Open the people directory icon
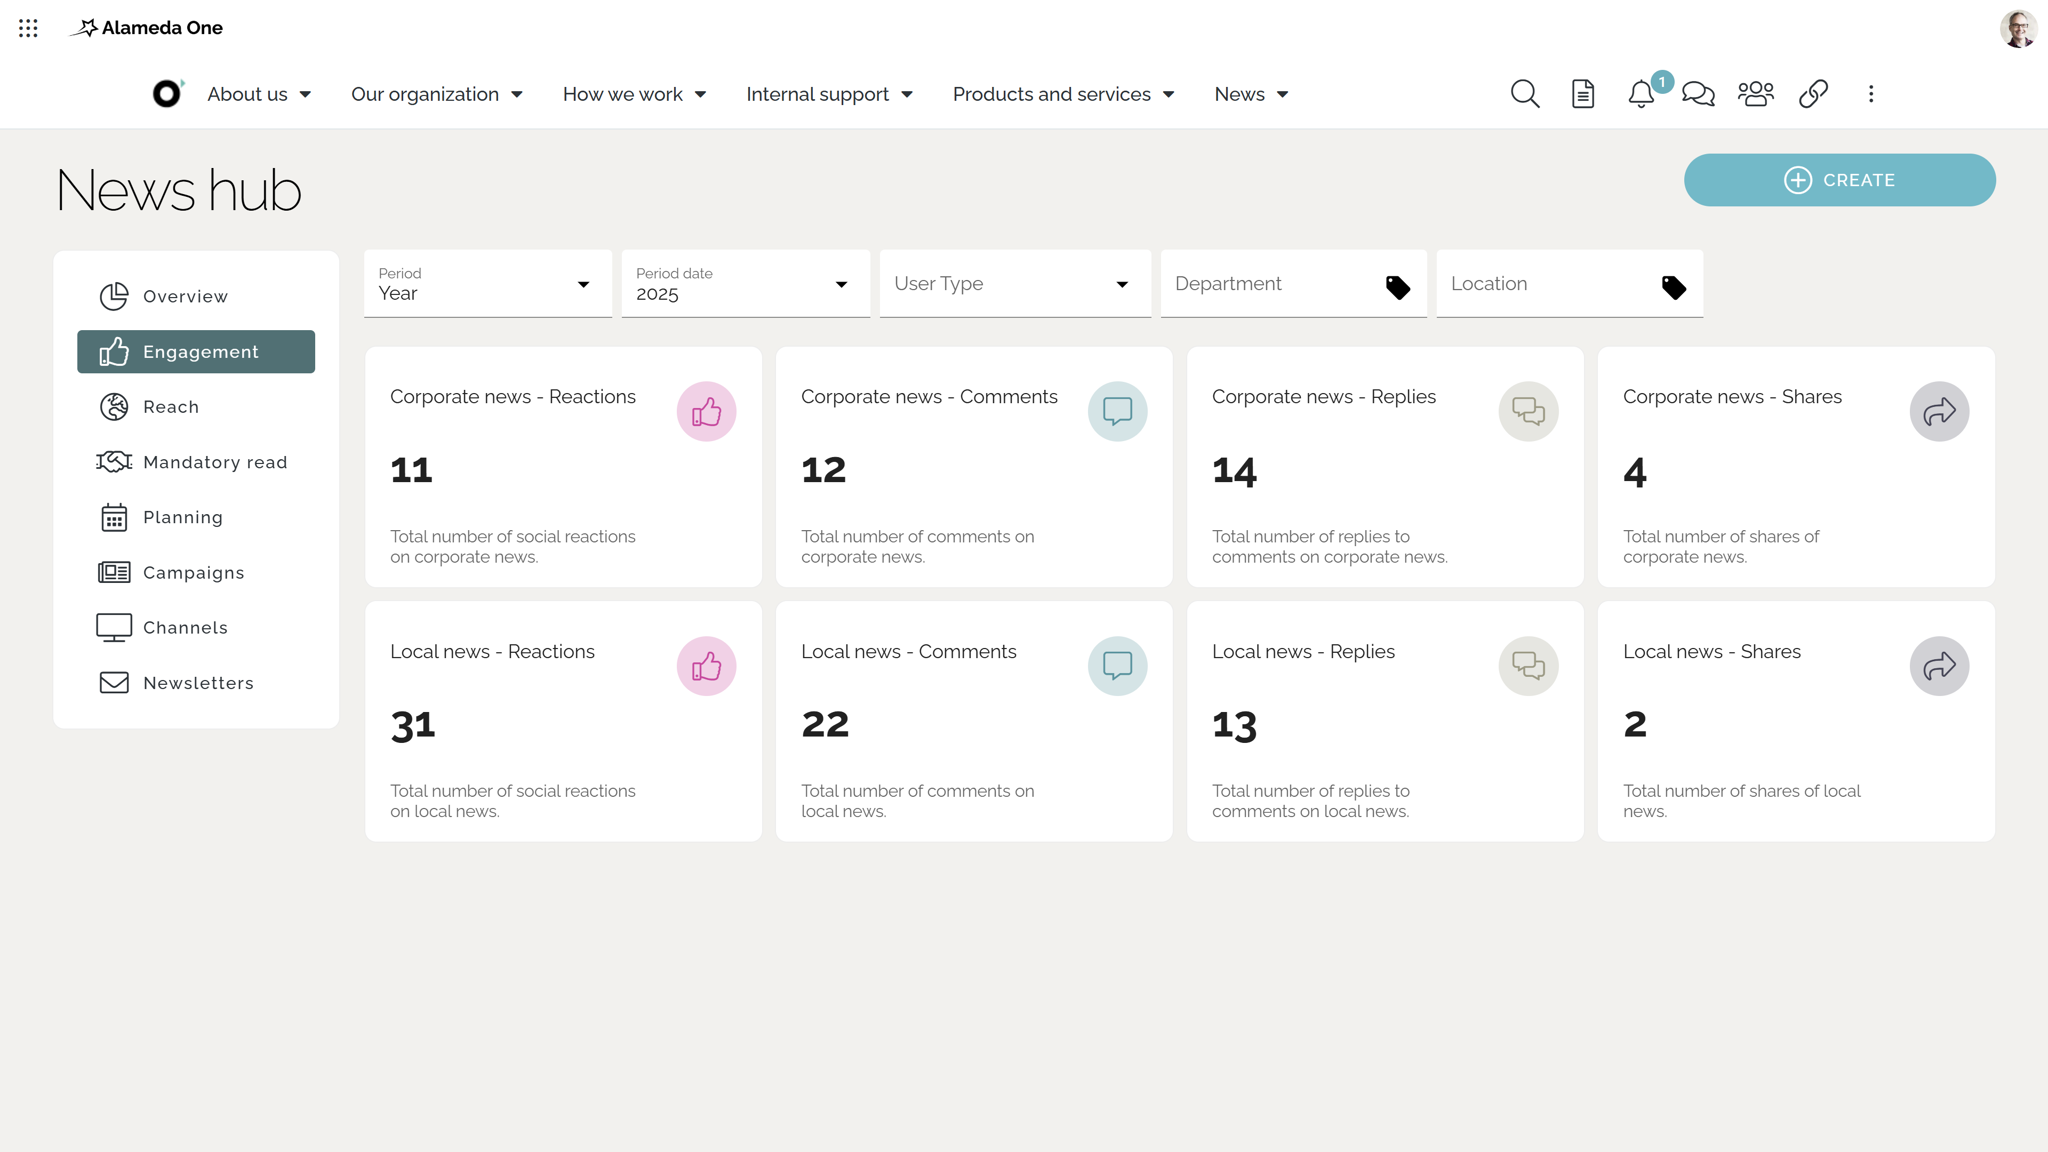This screenshot has height=1152, width=2048. pos(1755,94)
